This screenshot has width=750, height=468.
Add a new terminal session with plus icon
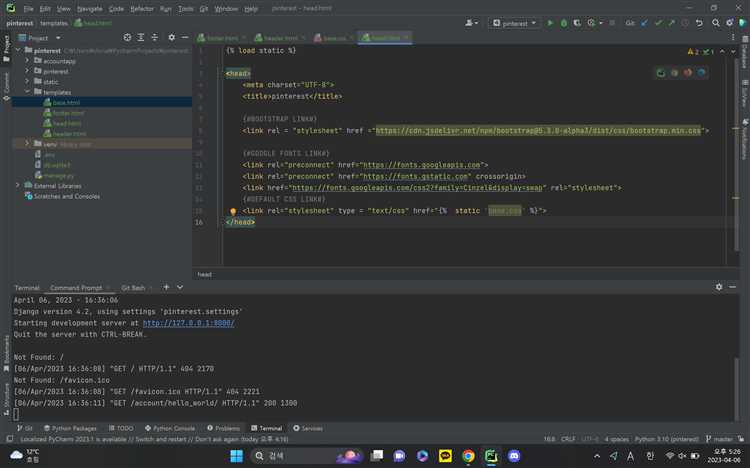click(166, 287)
